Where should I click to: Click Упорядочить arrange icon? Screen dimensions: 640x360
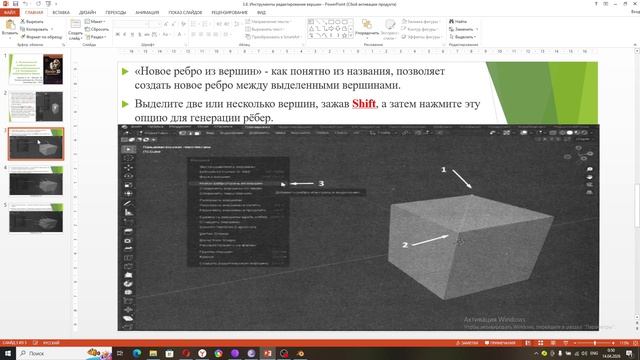(x=367, y=25)
